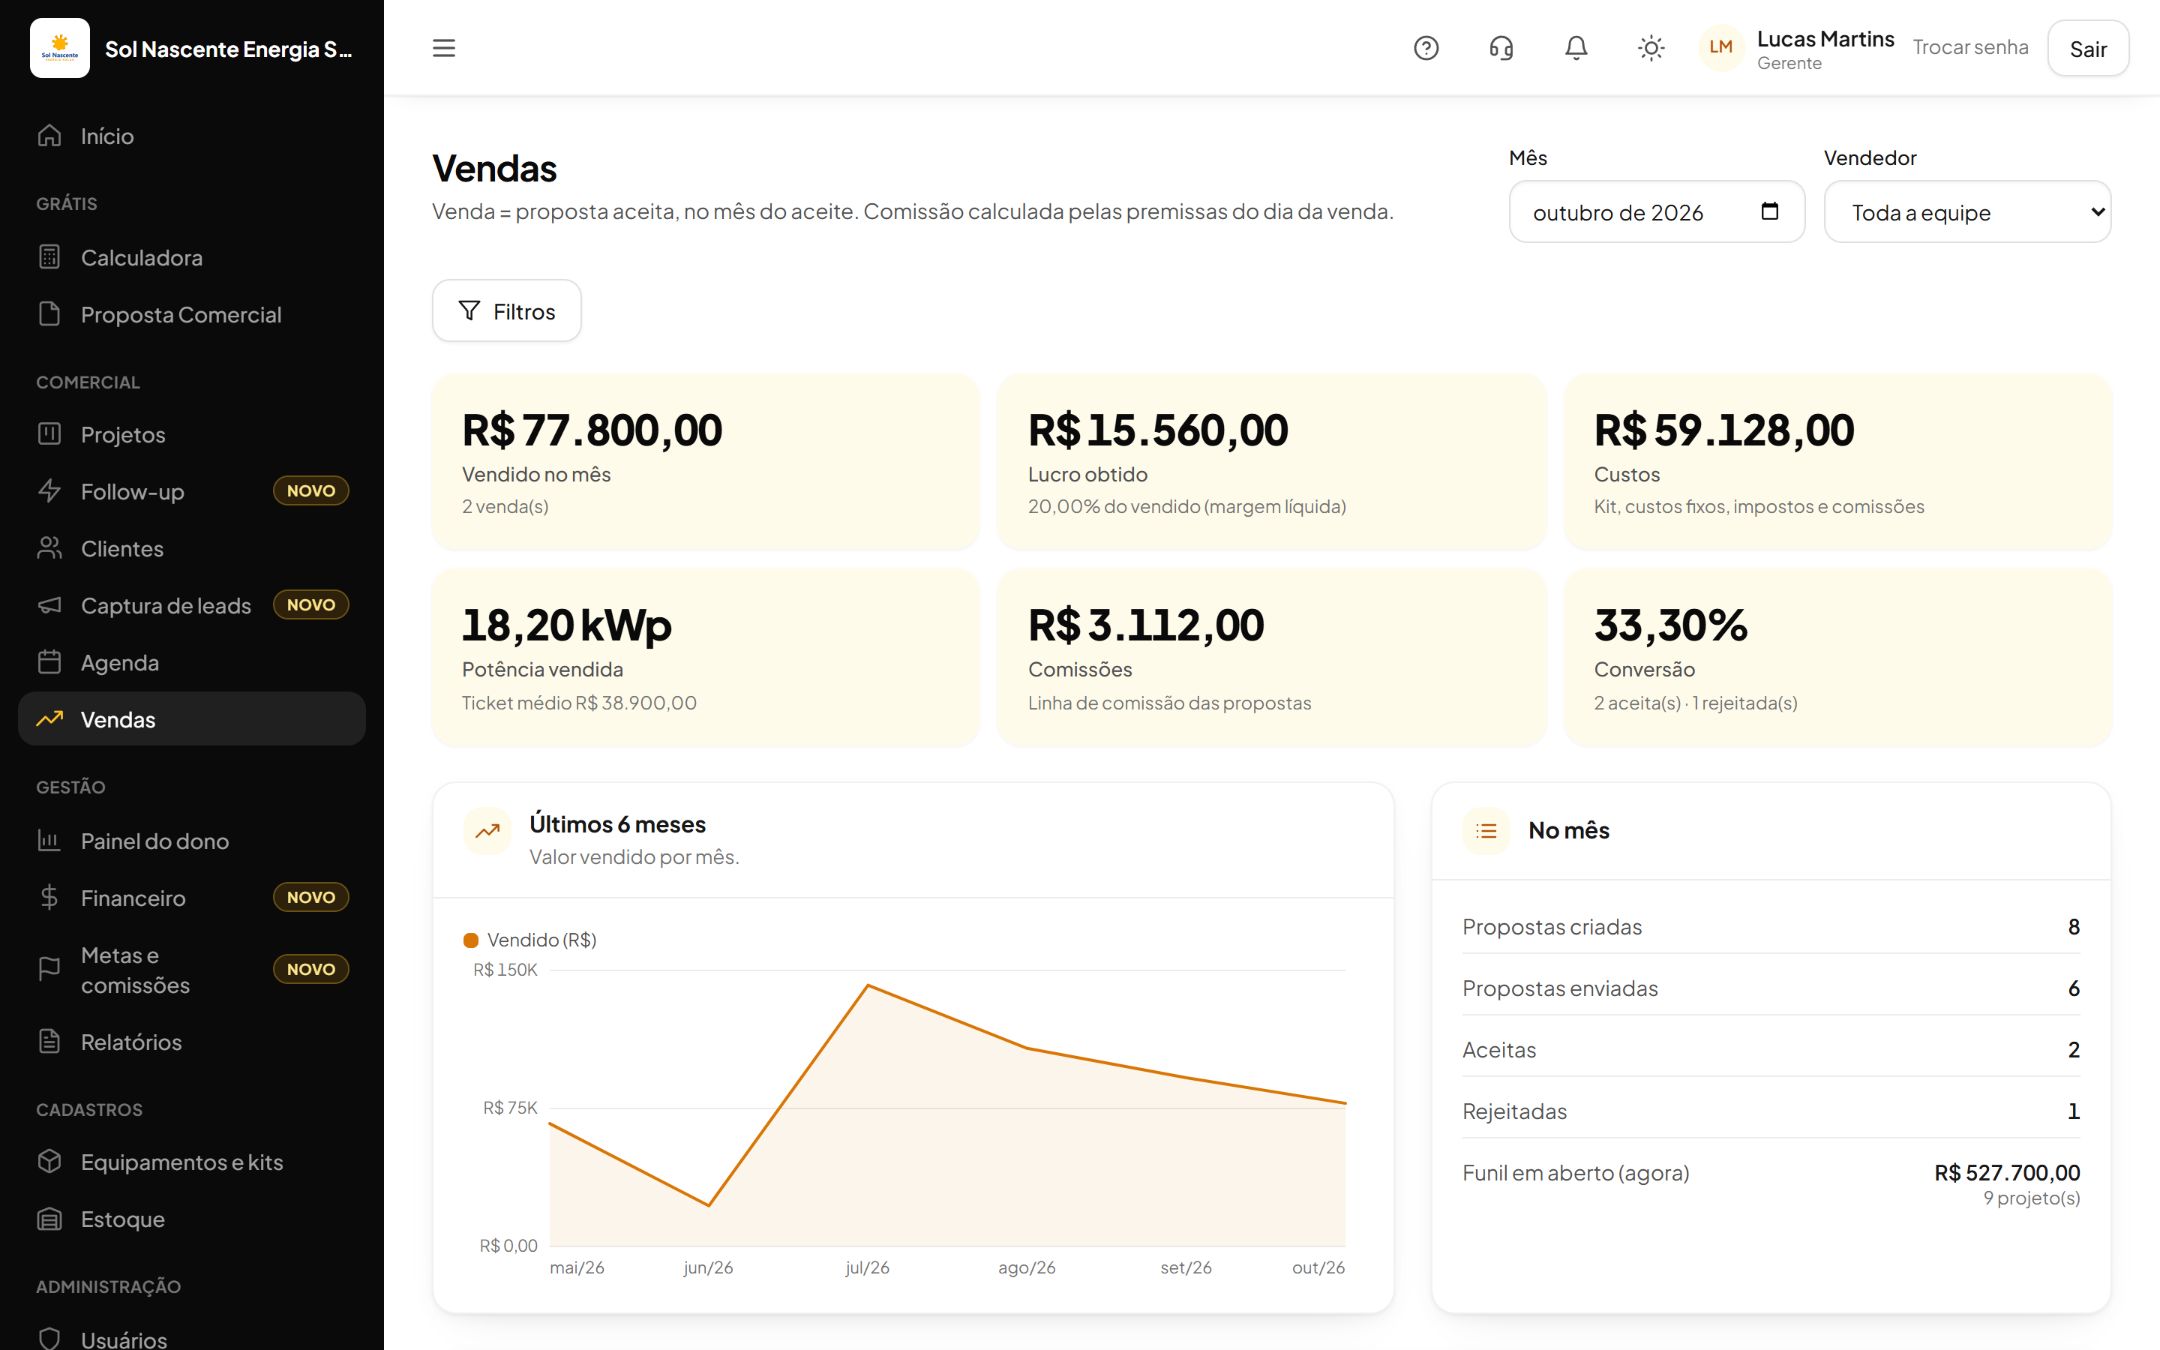Click the LM user avatar
This screenshot has height=1350, width=2160.
1721,48
